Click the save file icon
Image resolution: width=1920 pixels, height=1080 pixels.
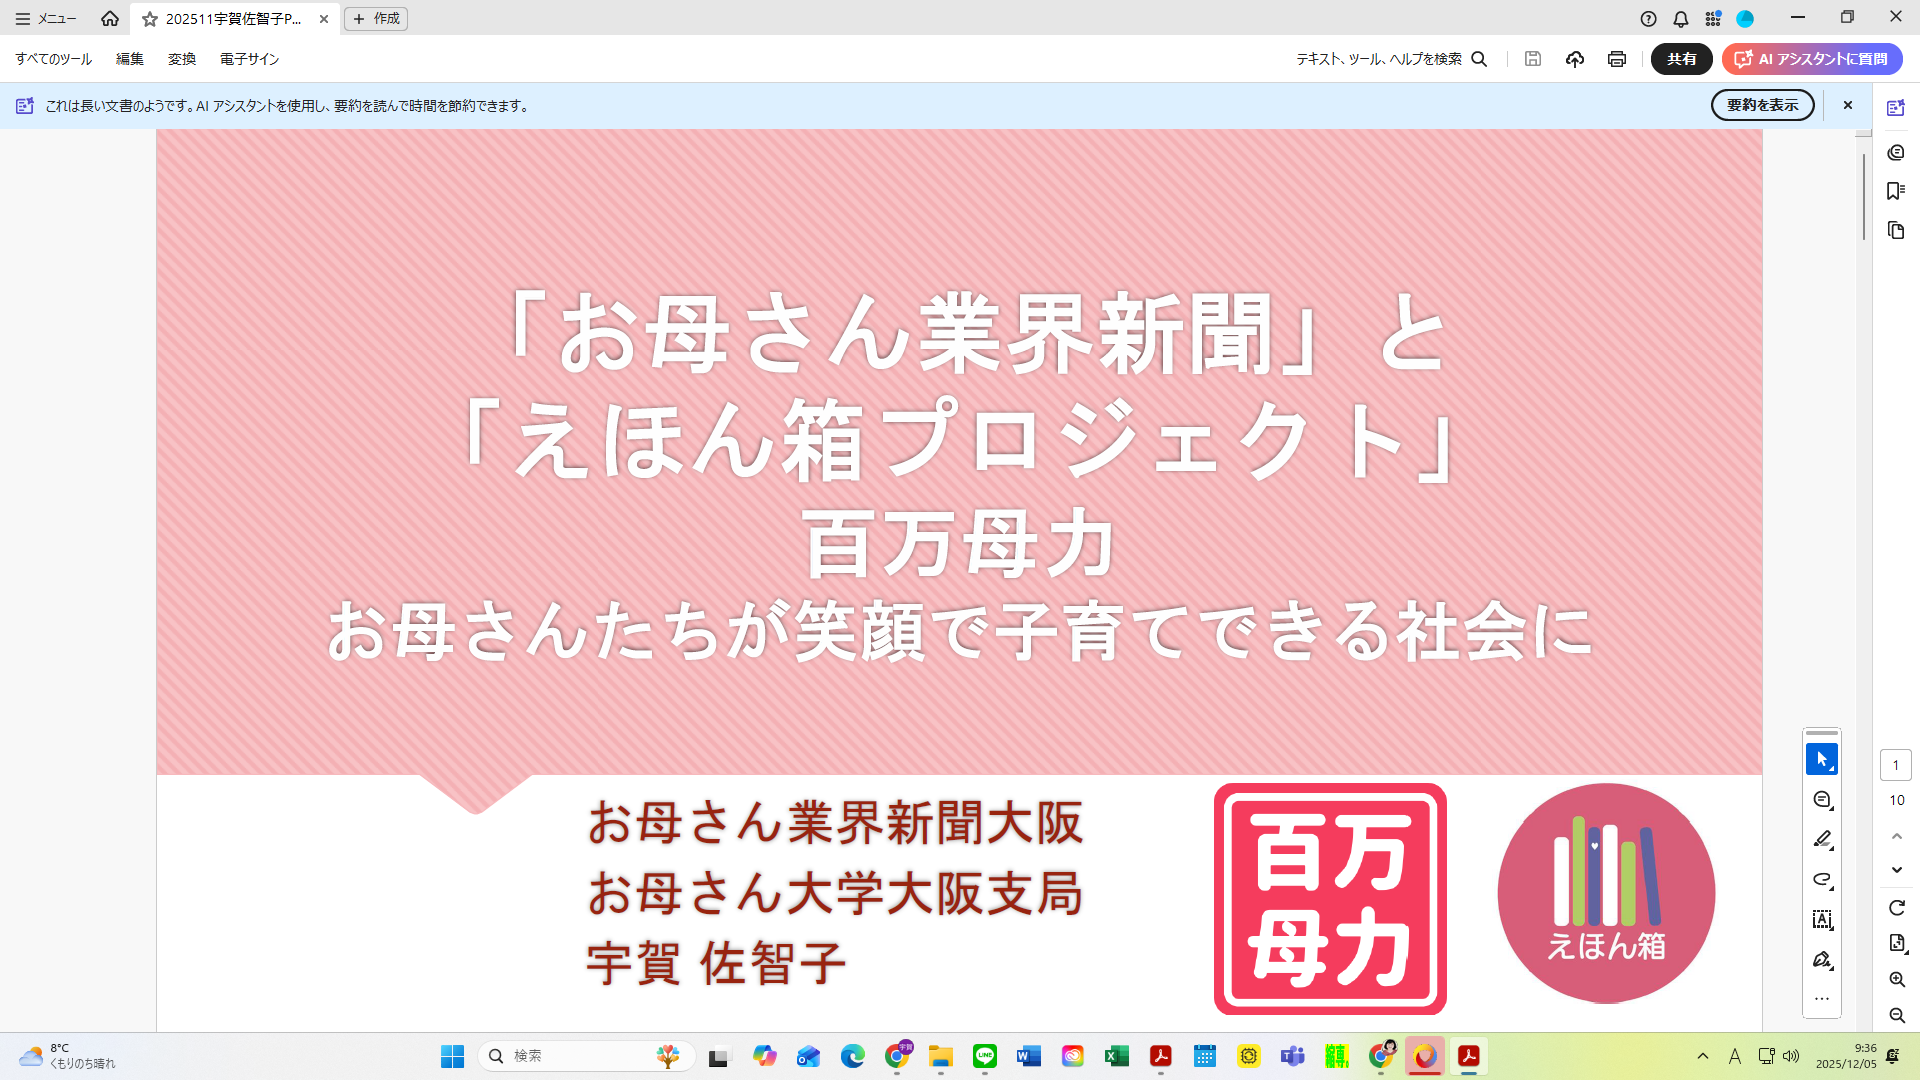click(1532, 59)
